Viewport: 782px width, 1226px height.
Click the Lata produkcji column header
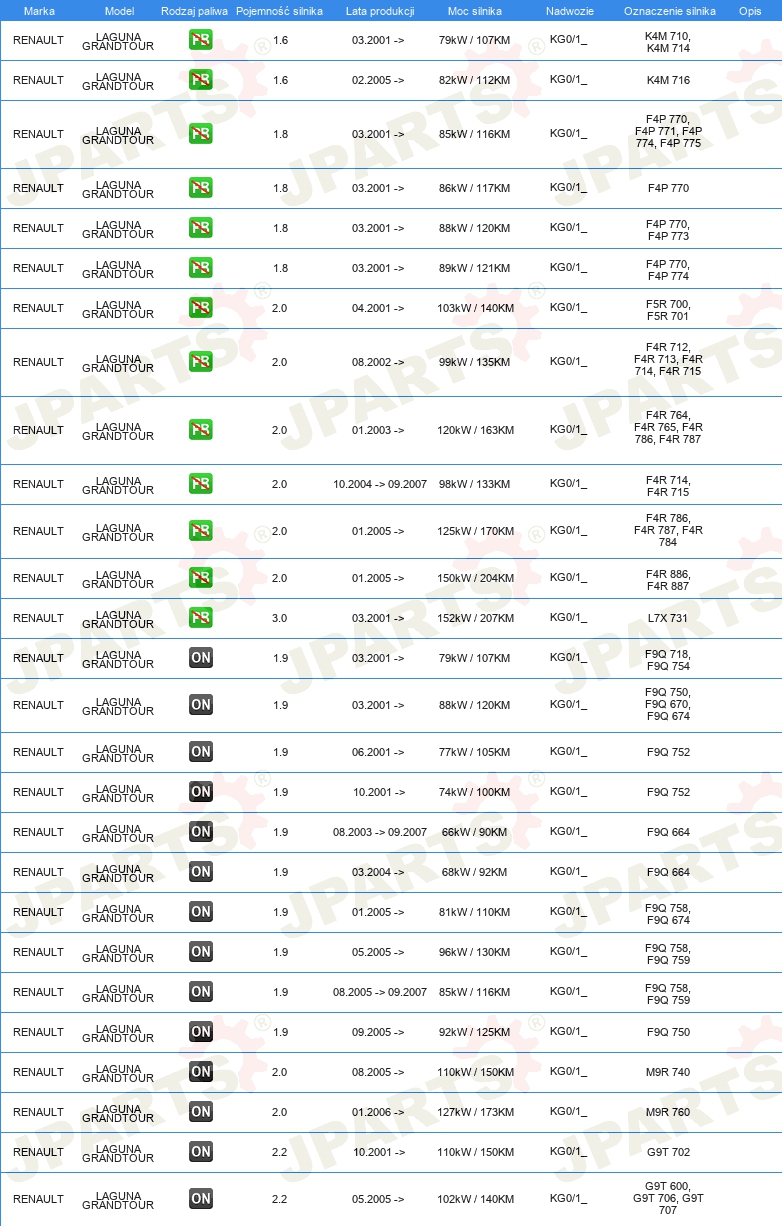[380, 11]
